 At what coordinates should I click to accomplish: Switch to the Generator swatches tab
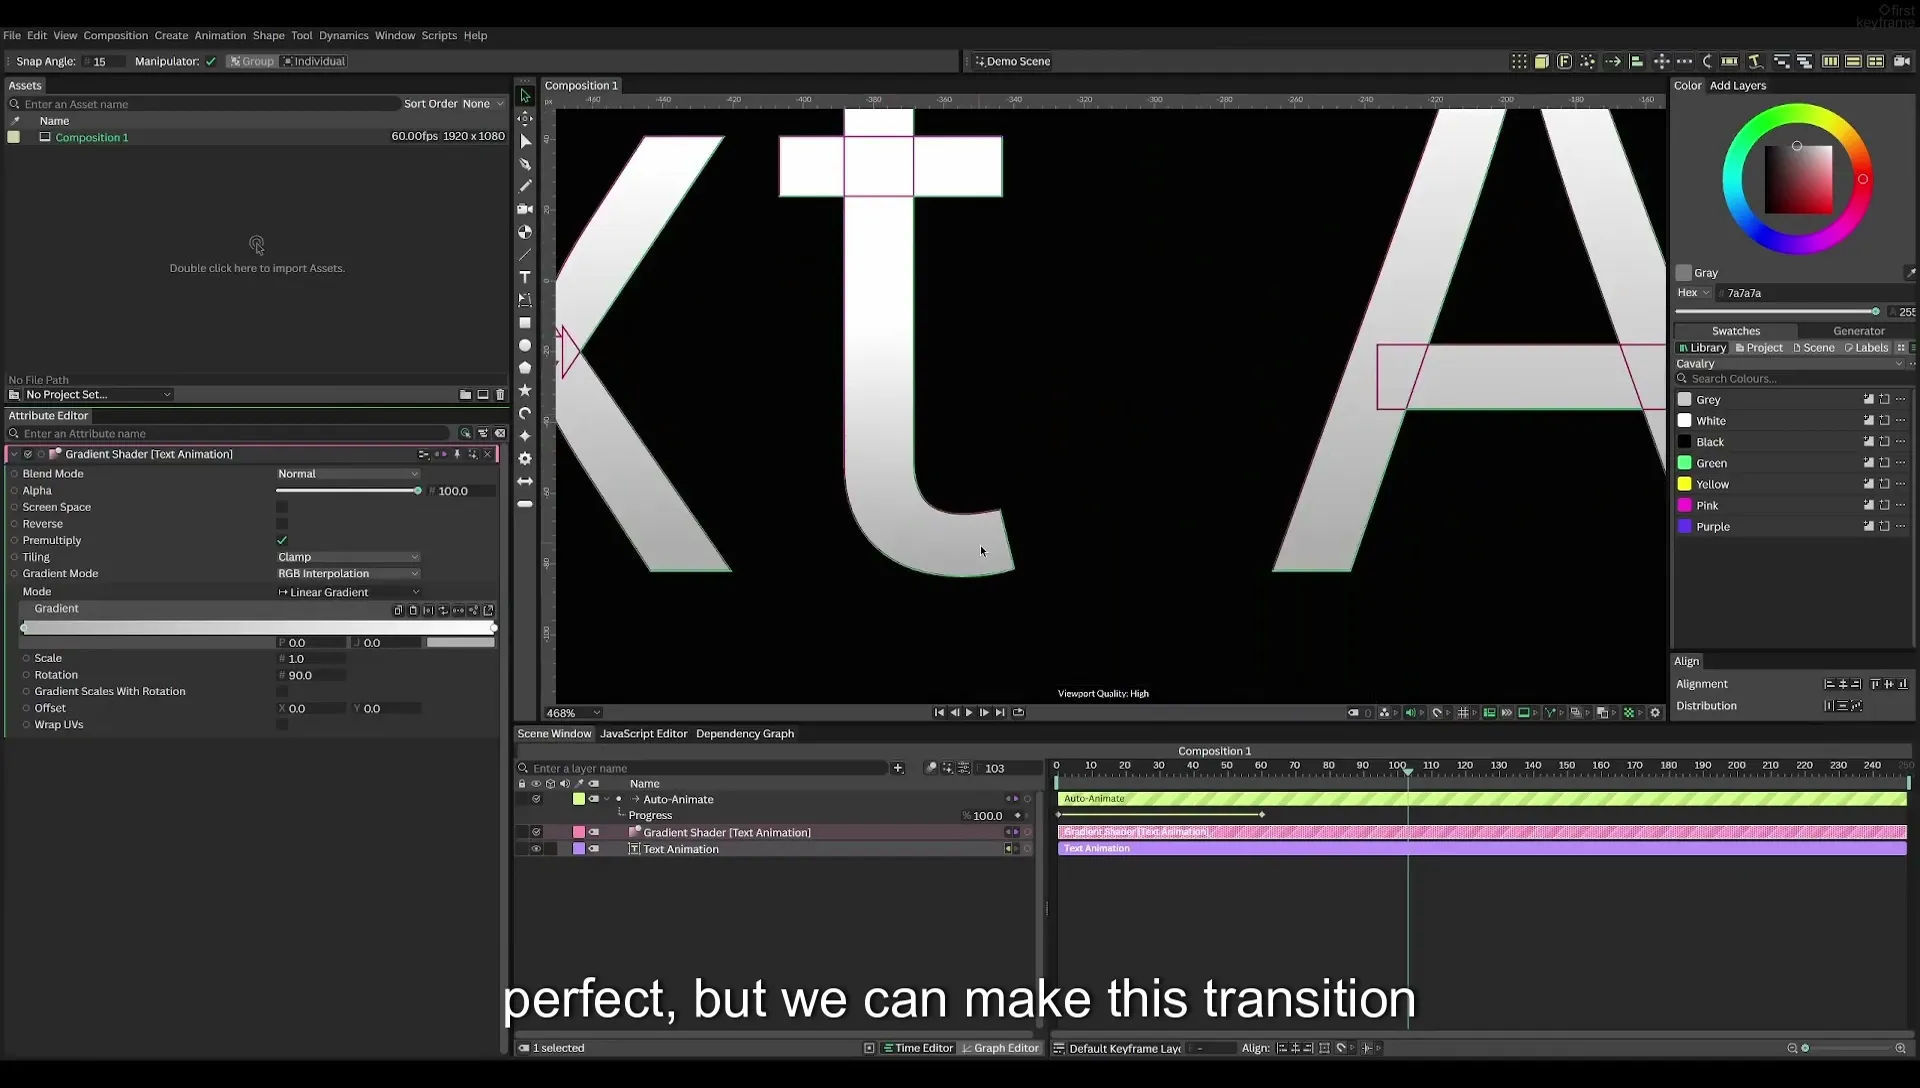1858,331
